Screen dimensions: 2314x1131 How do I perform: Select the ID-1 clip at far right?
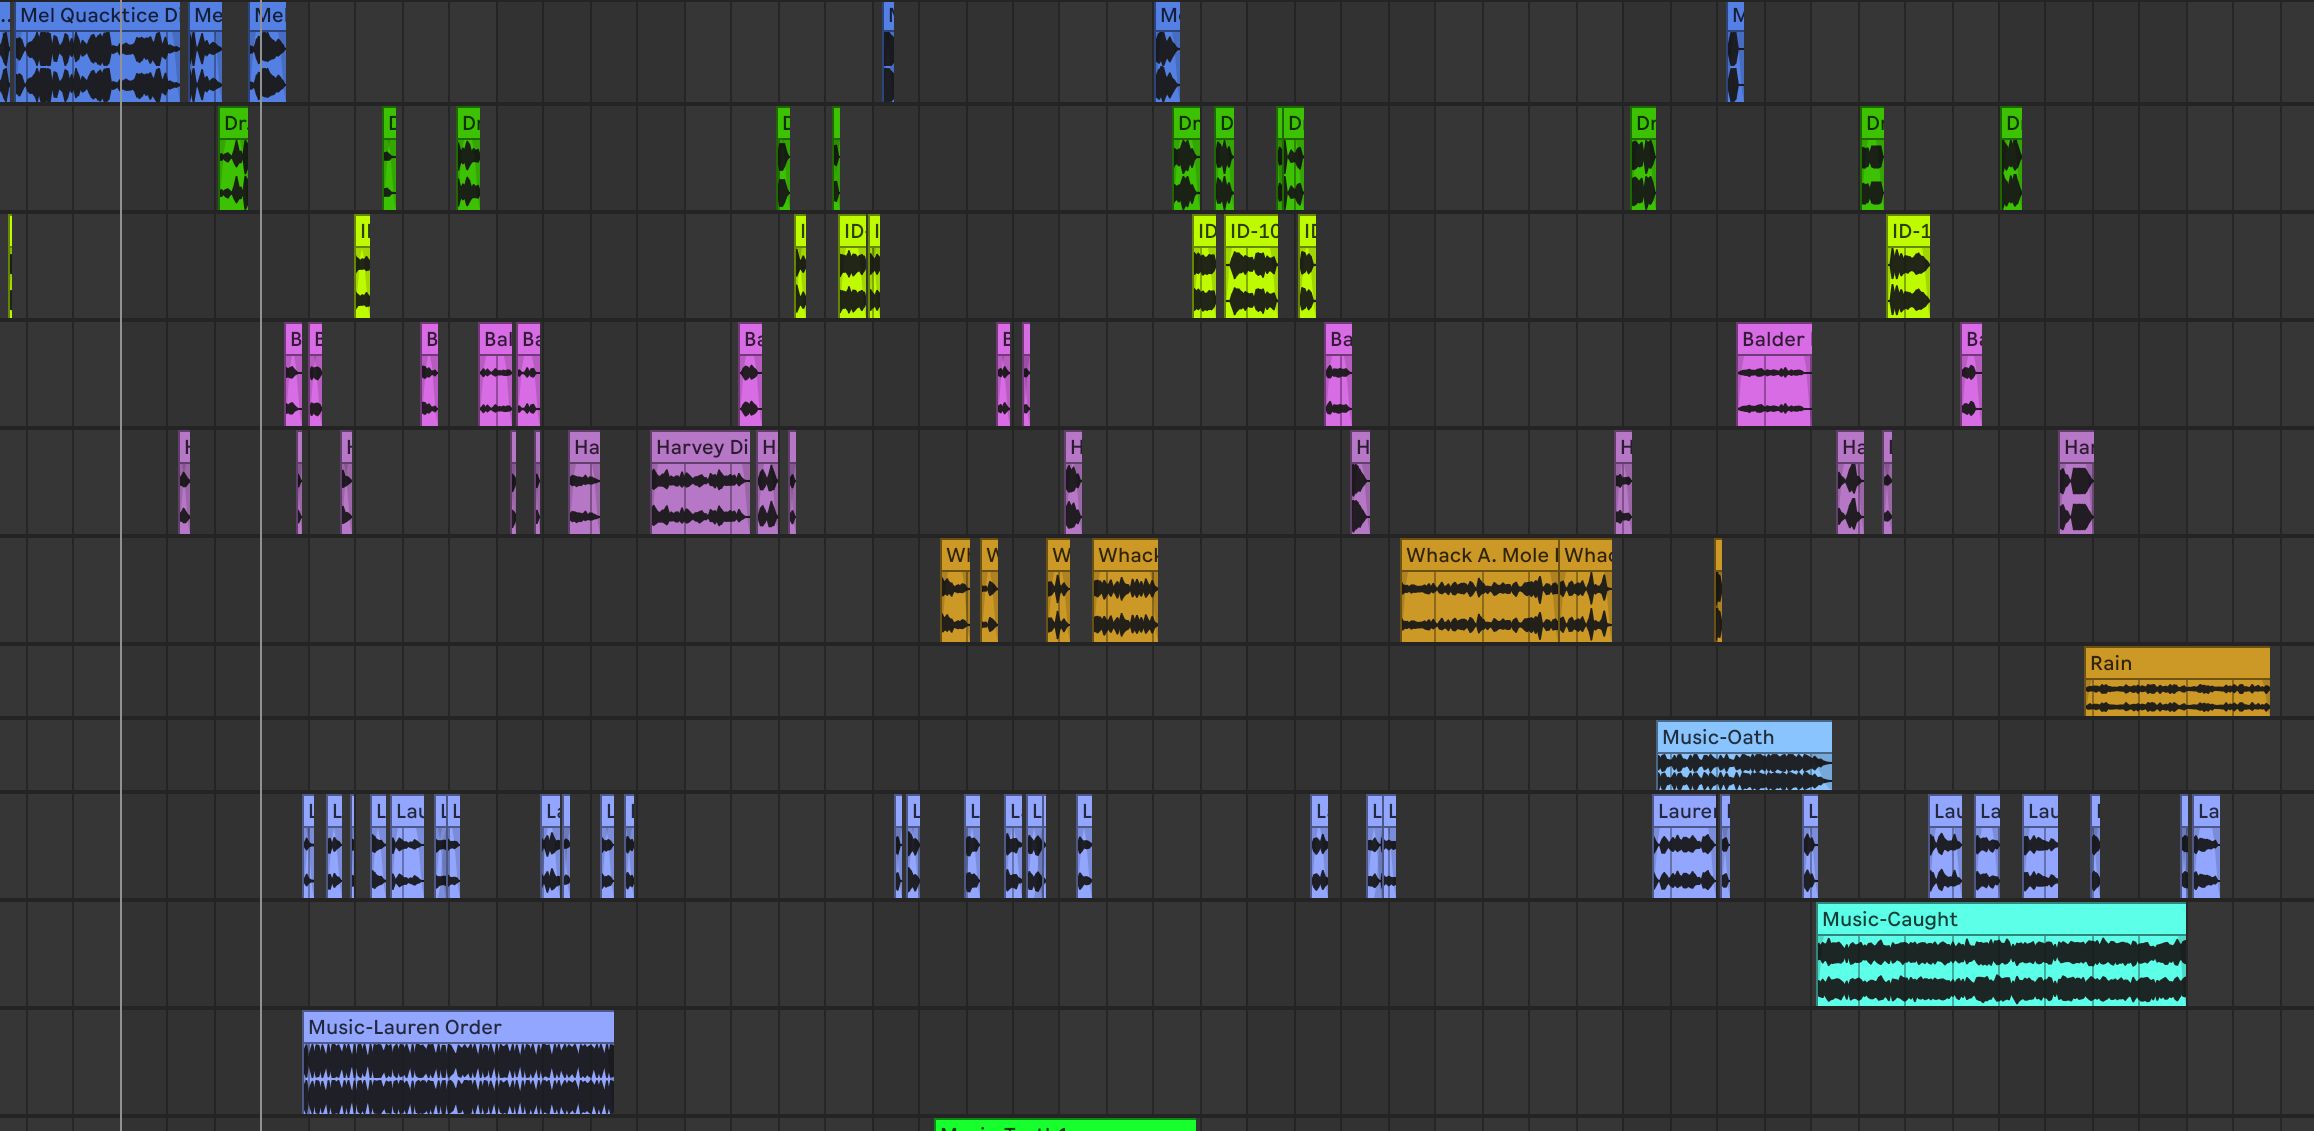(1908, 268)
